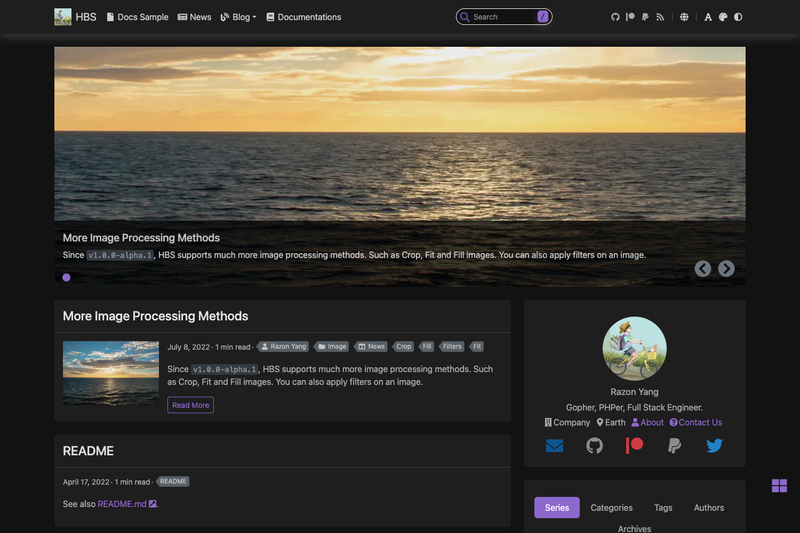The width and height of the screenshot is (800, 533).
Task: Open the About profile link
Action: pyautogui.click(x=647, y=422)
